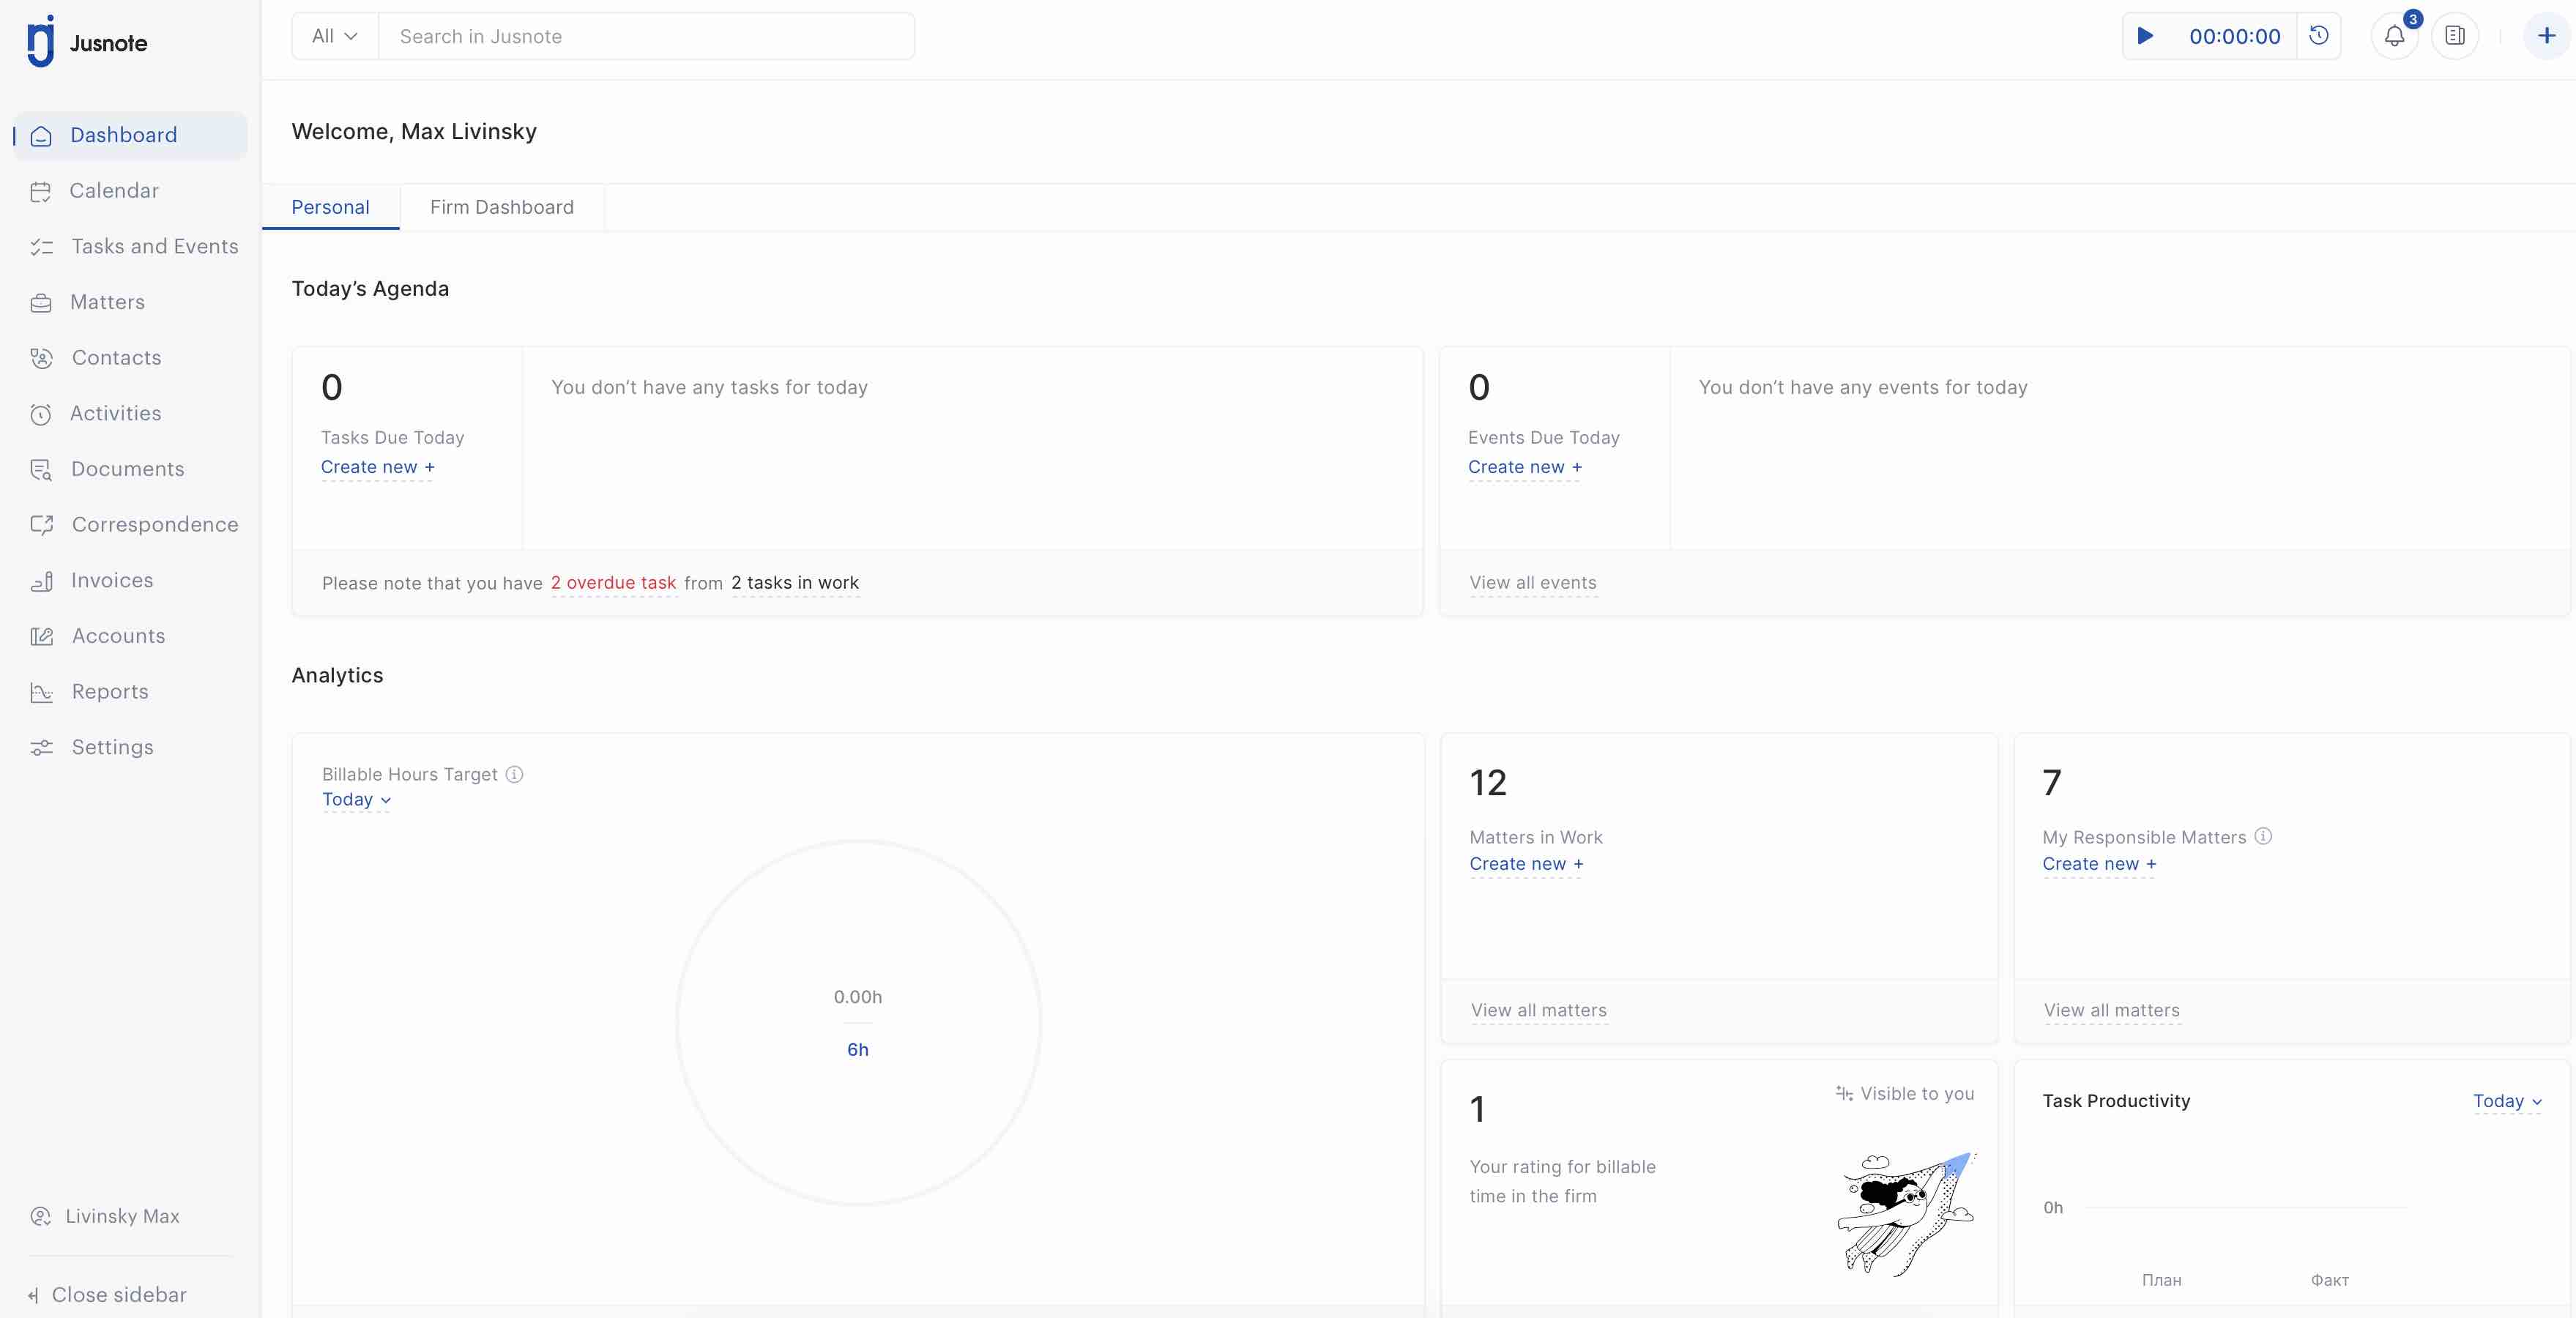2576x1318 pixels.
Task: Open Contacts from the sidebar
Action: point(116,357)
